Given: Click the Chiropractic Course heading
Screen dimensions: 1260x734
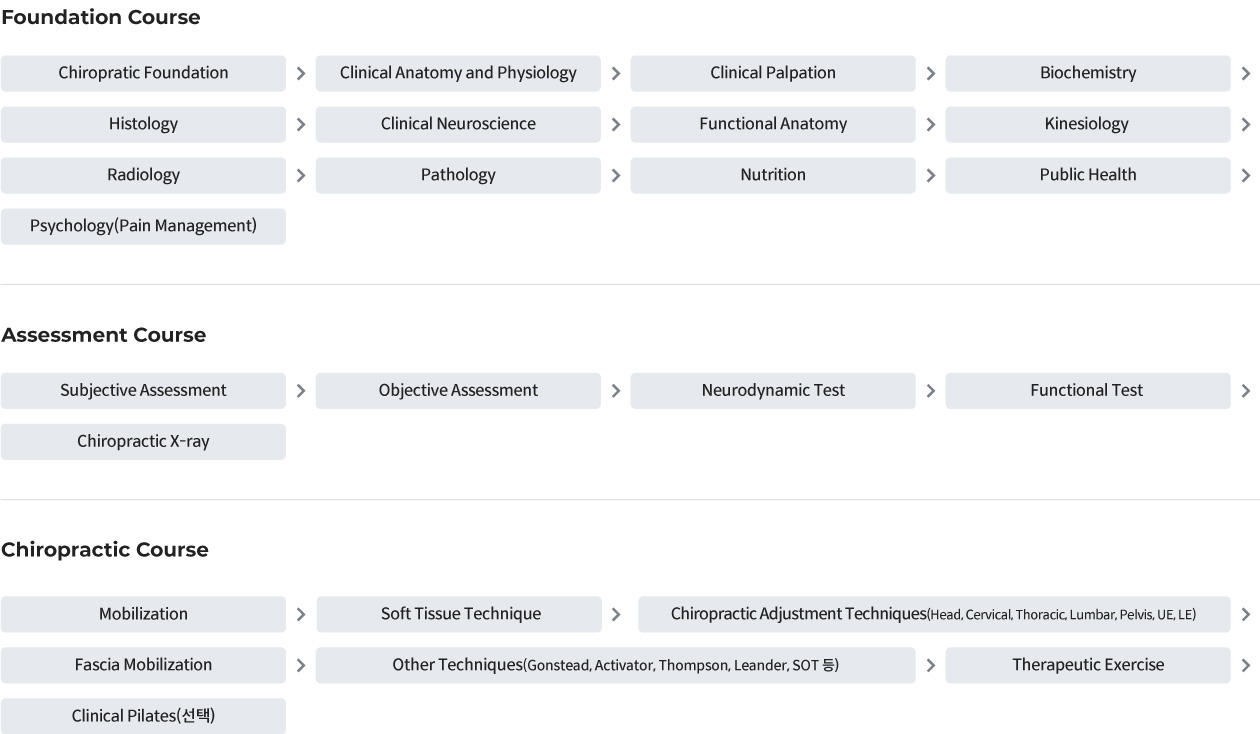Looking at the screenshot, I should pyautogui.click(x=105, y=550).
